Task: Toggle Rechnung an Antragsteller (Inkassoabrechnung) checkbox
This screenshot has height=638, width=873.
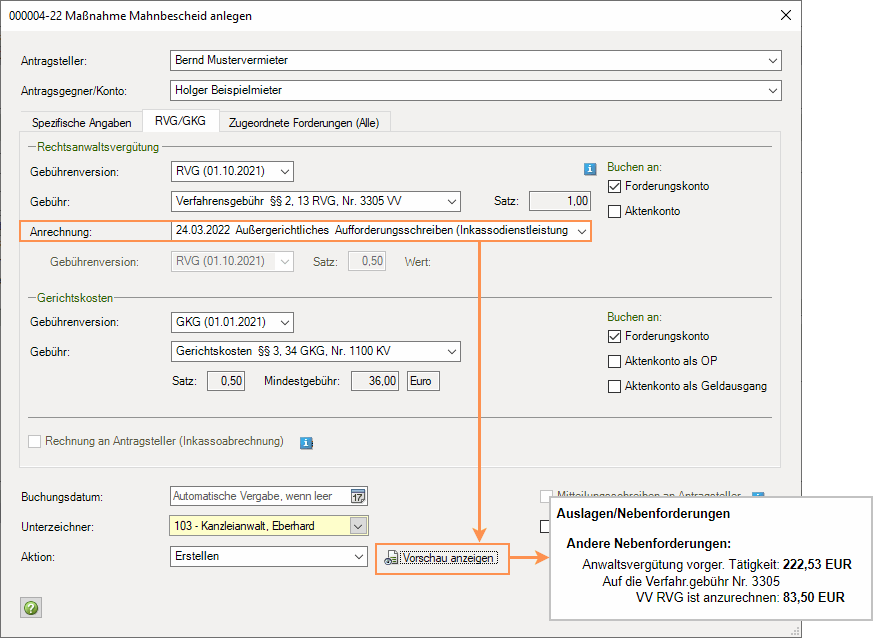Action: pyautogui.click(x=35, y=441)
